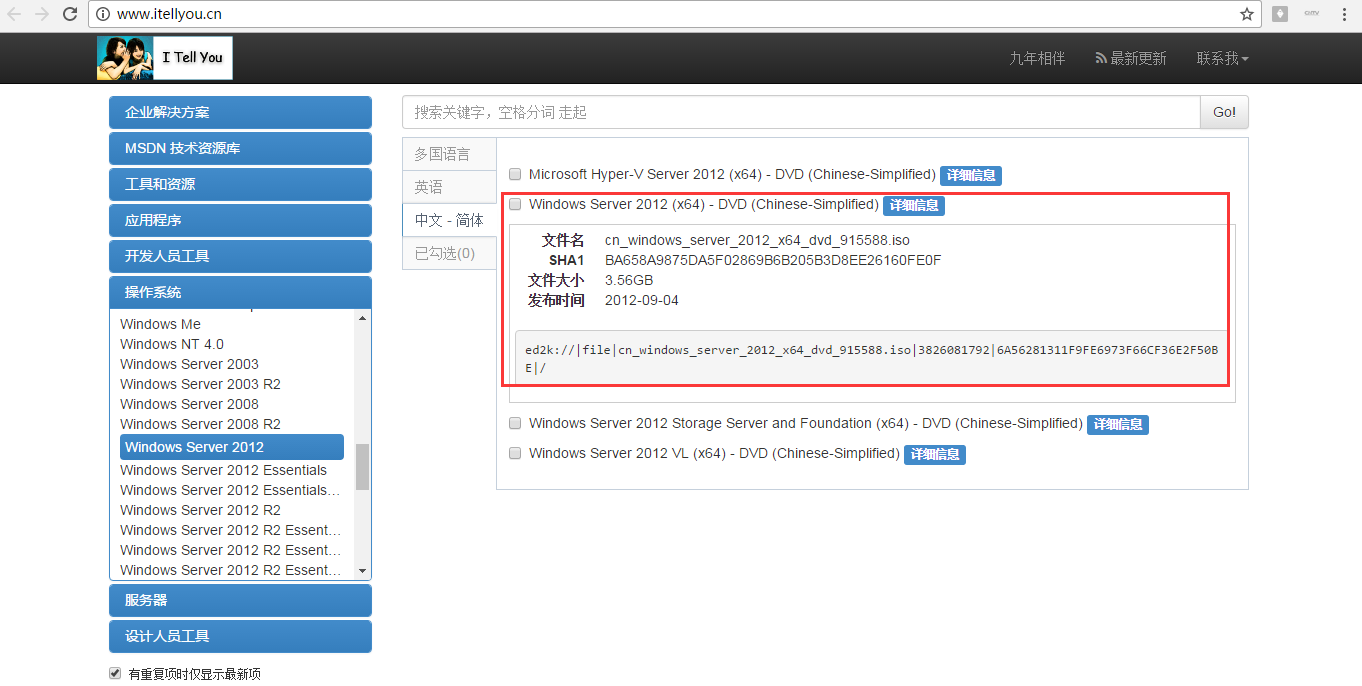Switch to the 多国语言 tab

pos(449,154)
